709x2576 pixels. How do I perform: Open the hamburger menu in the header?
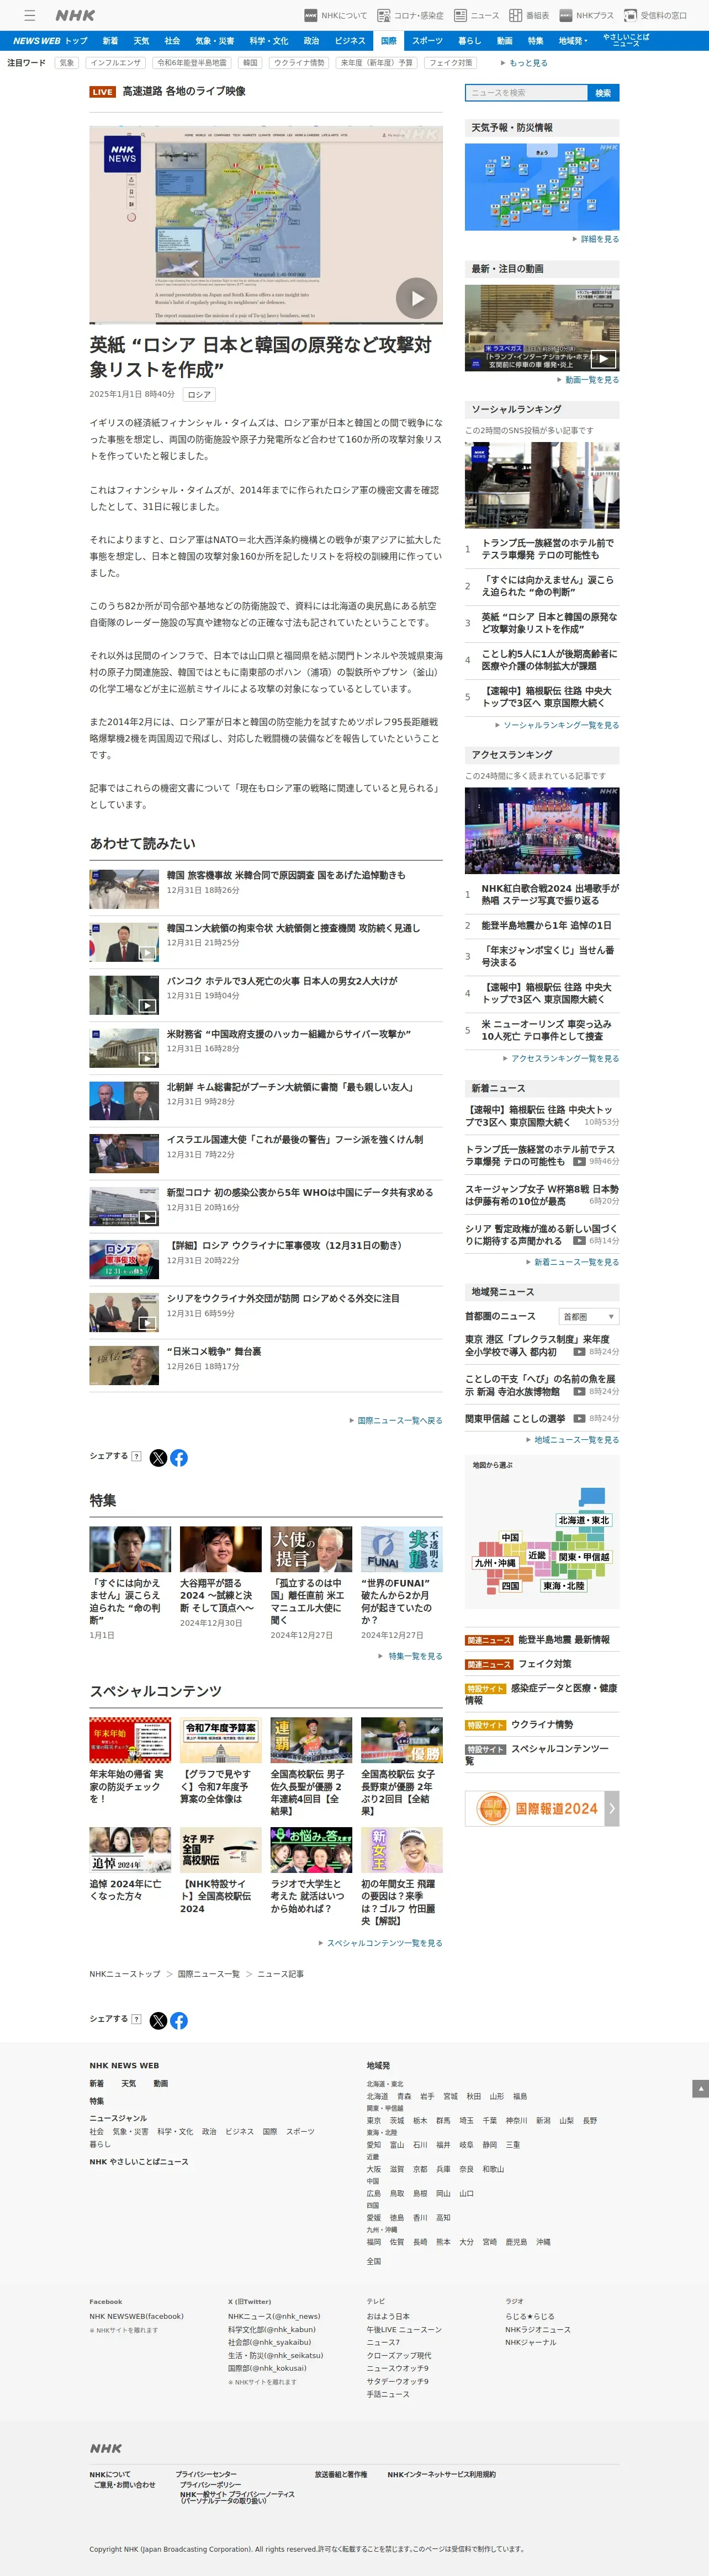coord(30,15)
